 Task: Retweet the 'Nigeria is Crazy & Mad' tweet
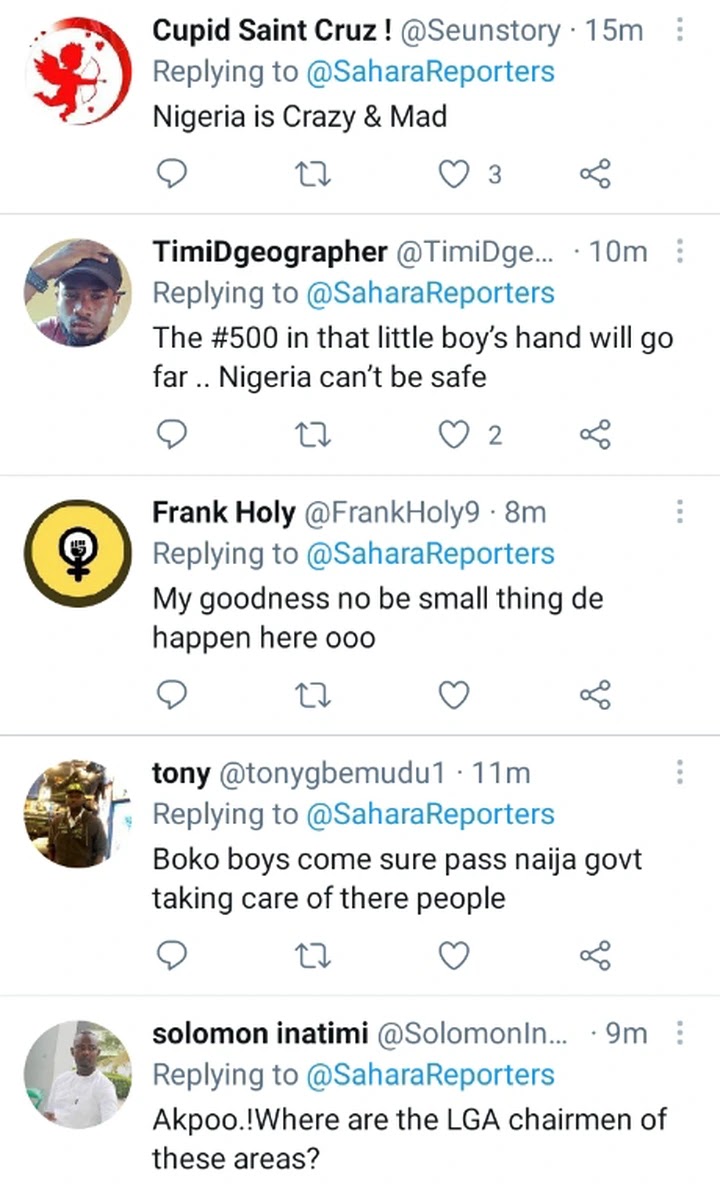(312, 174)
